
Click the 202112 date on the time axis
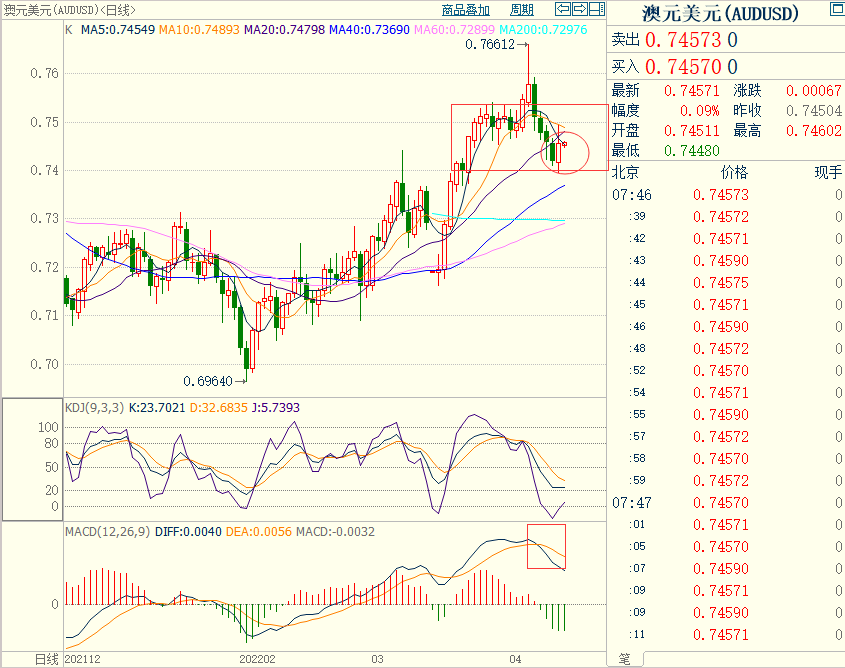pos(82,659)
